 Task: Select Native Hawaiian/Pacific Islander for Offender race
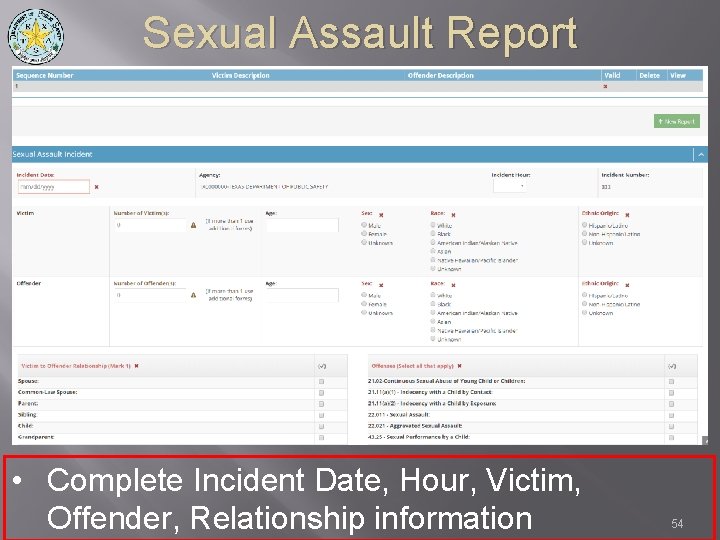coord(433,330)
